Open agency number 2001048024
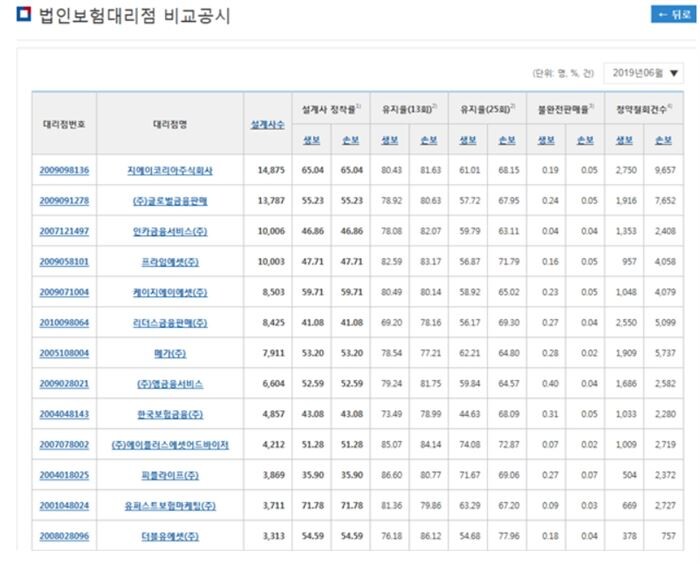Screen dimensions: 700x564 pos(64,506)
